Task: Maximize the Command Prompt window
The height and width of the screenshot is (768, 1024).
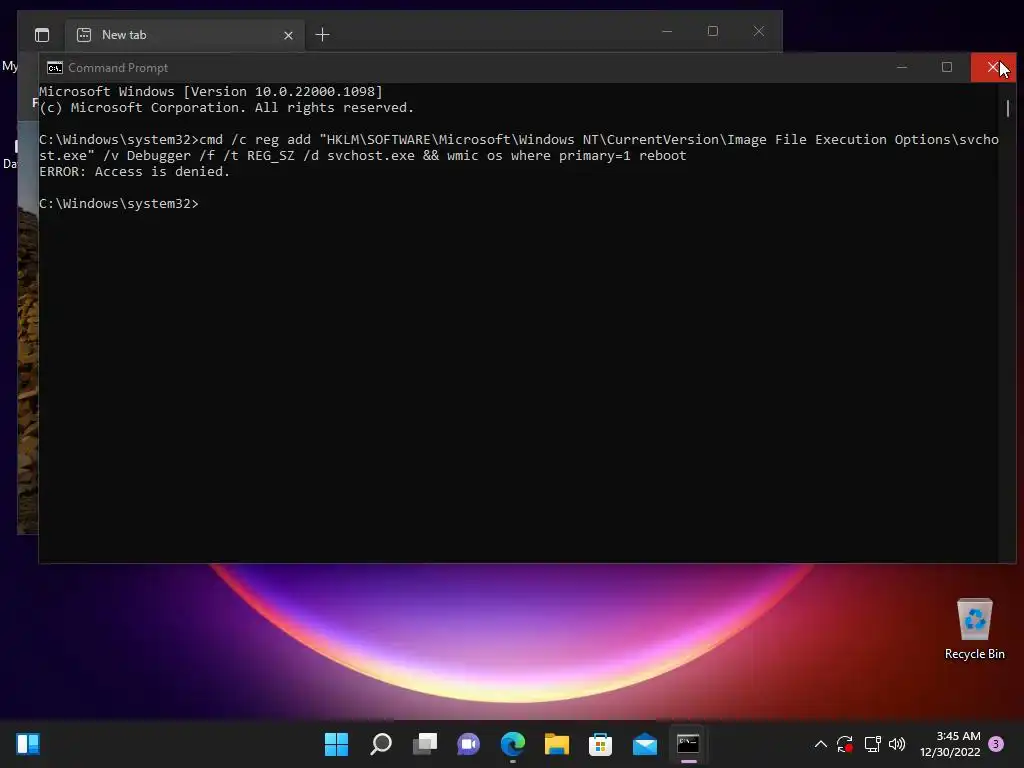Action: click(947, 67)
